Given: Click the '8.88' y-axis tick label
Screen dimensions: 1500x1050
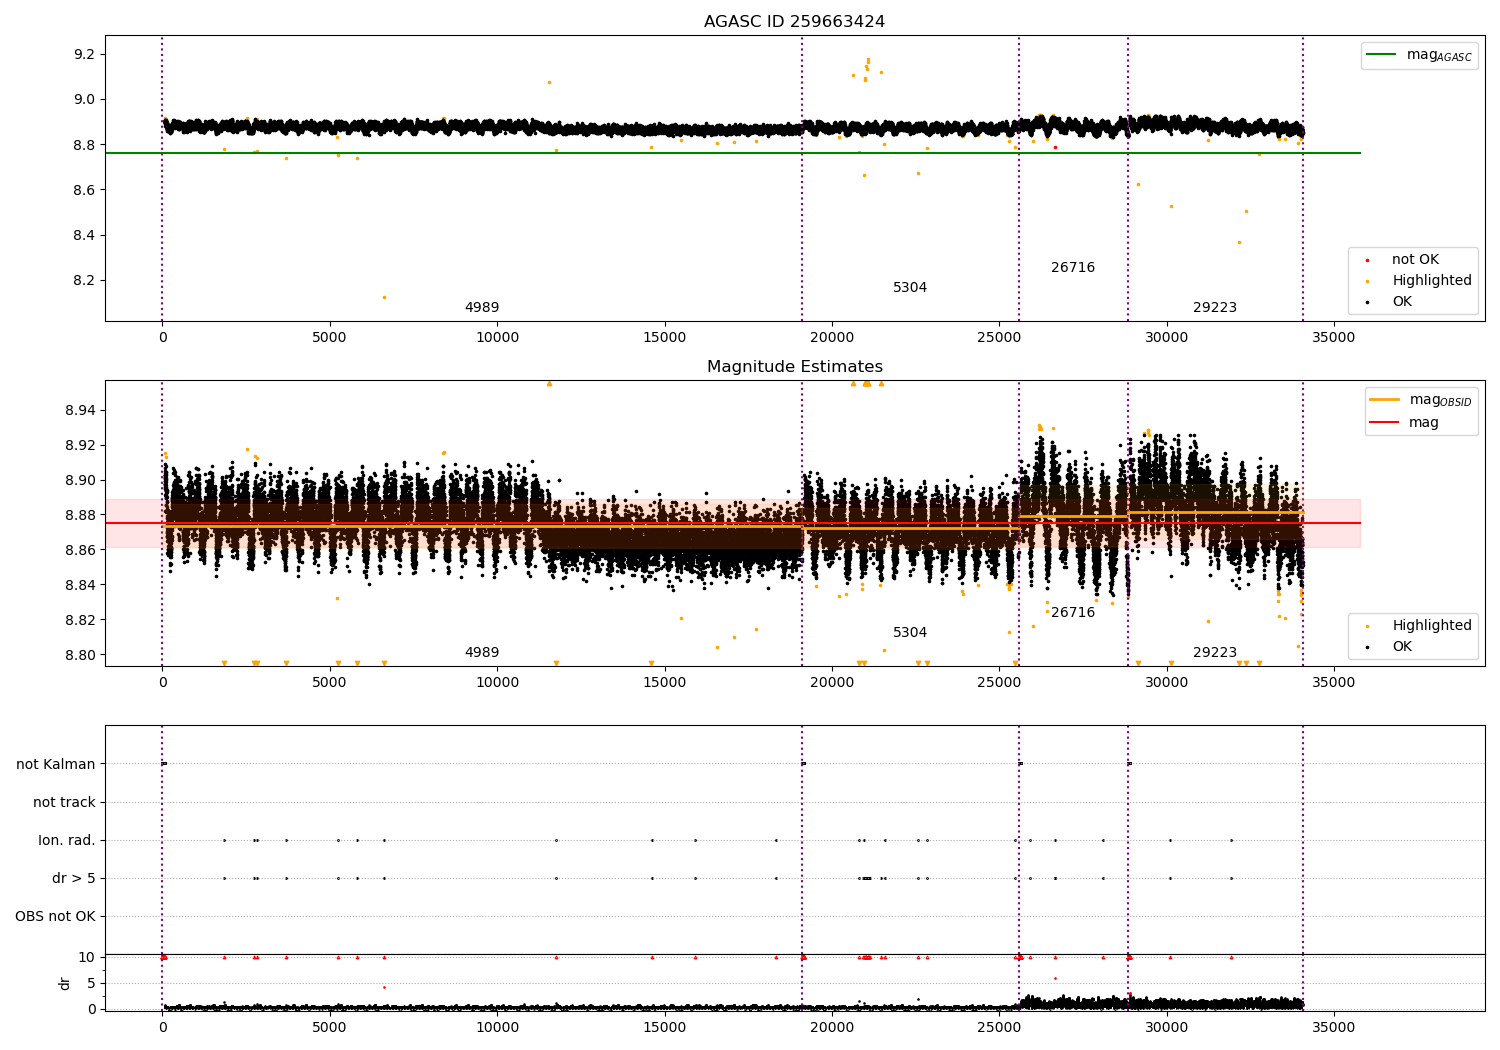Looking at the screenshot, I should [80, 516].
